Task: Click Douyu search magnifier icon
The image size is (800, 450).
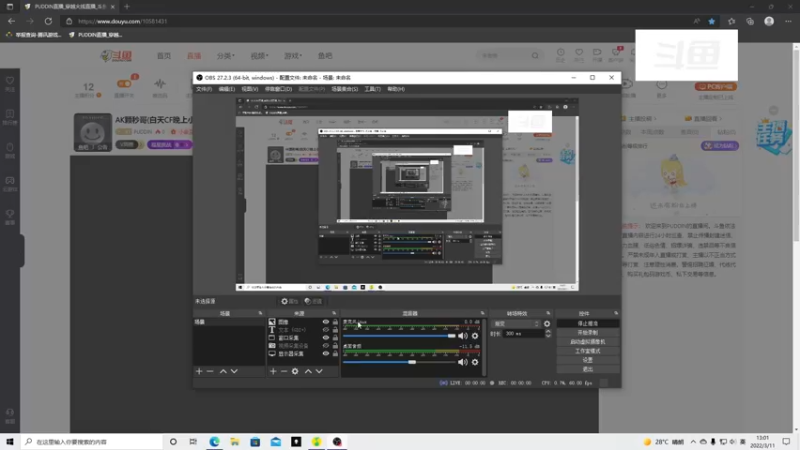Action: point(535,56)
